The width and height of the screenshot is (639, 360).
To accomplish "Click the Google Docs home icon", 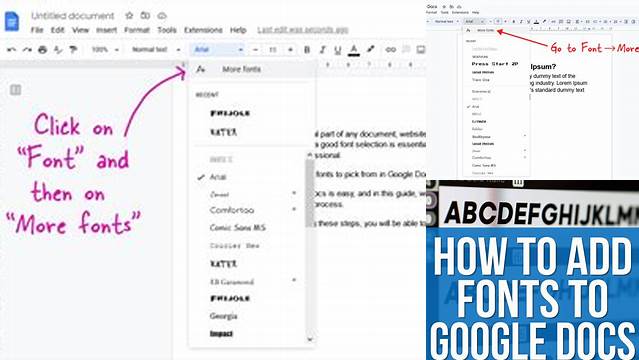I will tap(12, 21).
